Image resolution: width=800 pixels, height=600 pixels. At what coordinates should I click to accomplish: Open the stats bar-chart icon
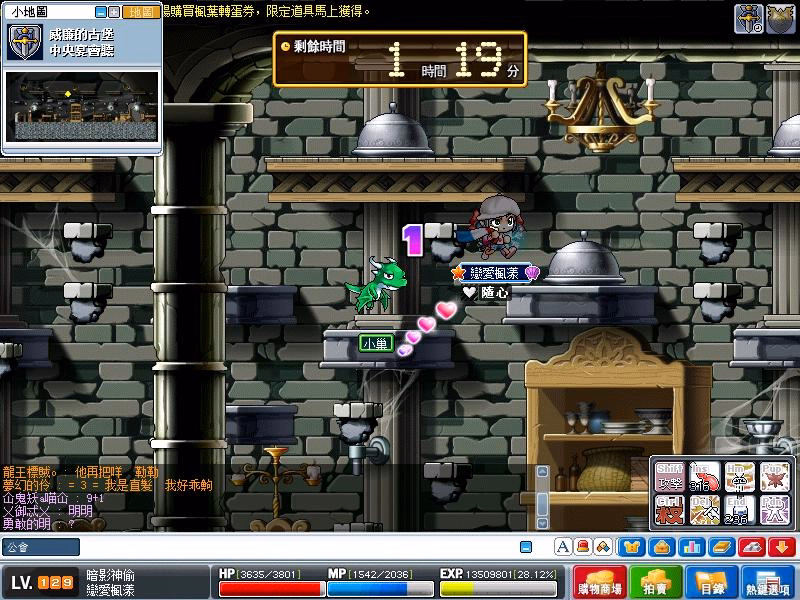691,547
